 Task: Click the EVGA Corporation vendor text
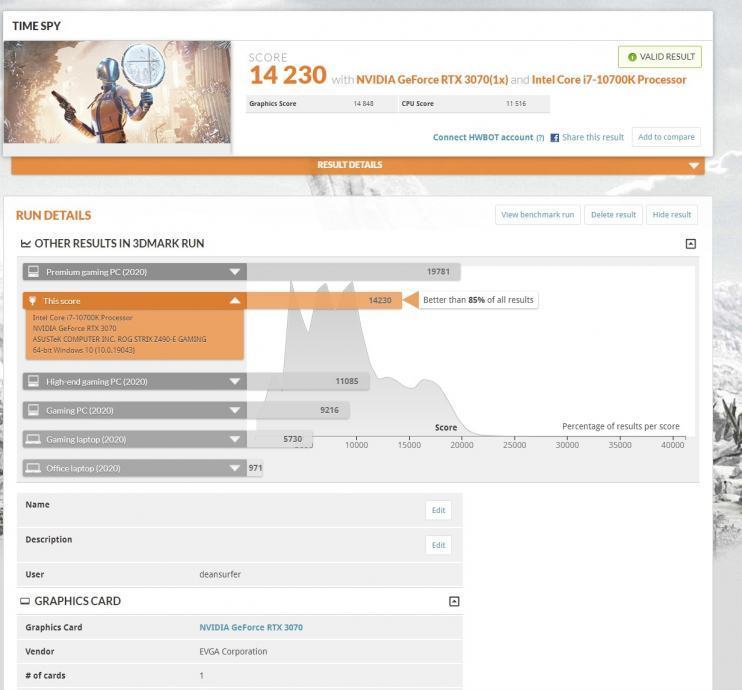pos(233,652)
